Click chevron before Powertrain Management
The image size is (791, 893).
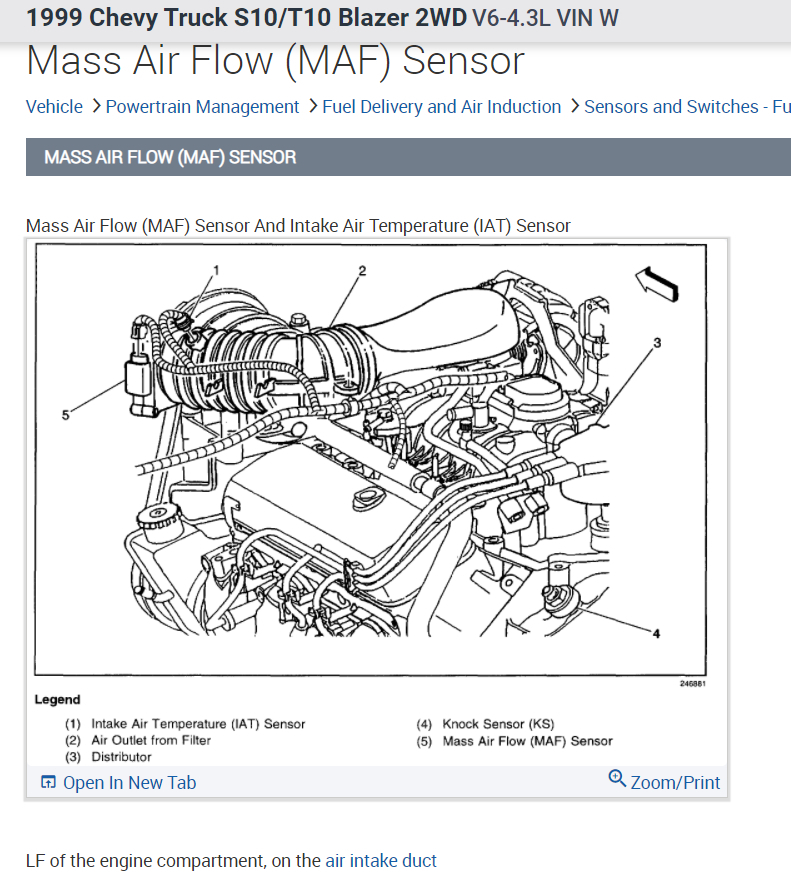point(96,106)
